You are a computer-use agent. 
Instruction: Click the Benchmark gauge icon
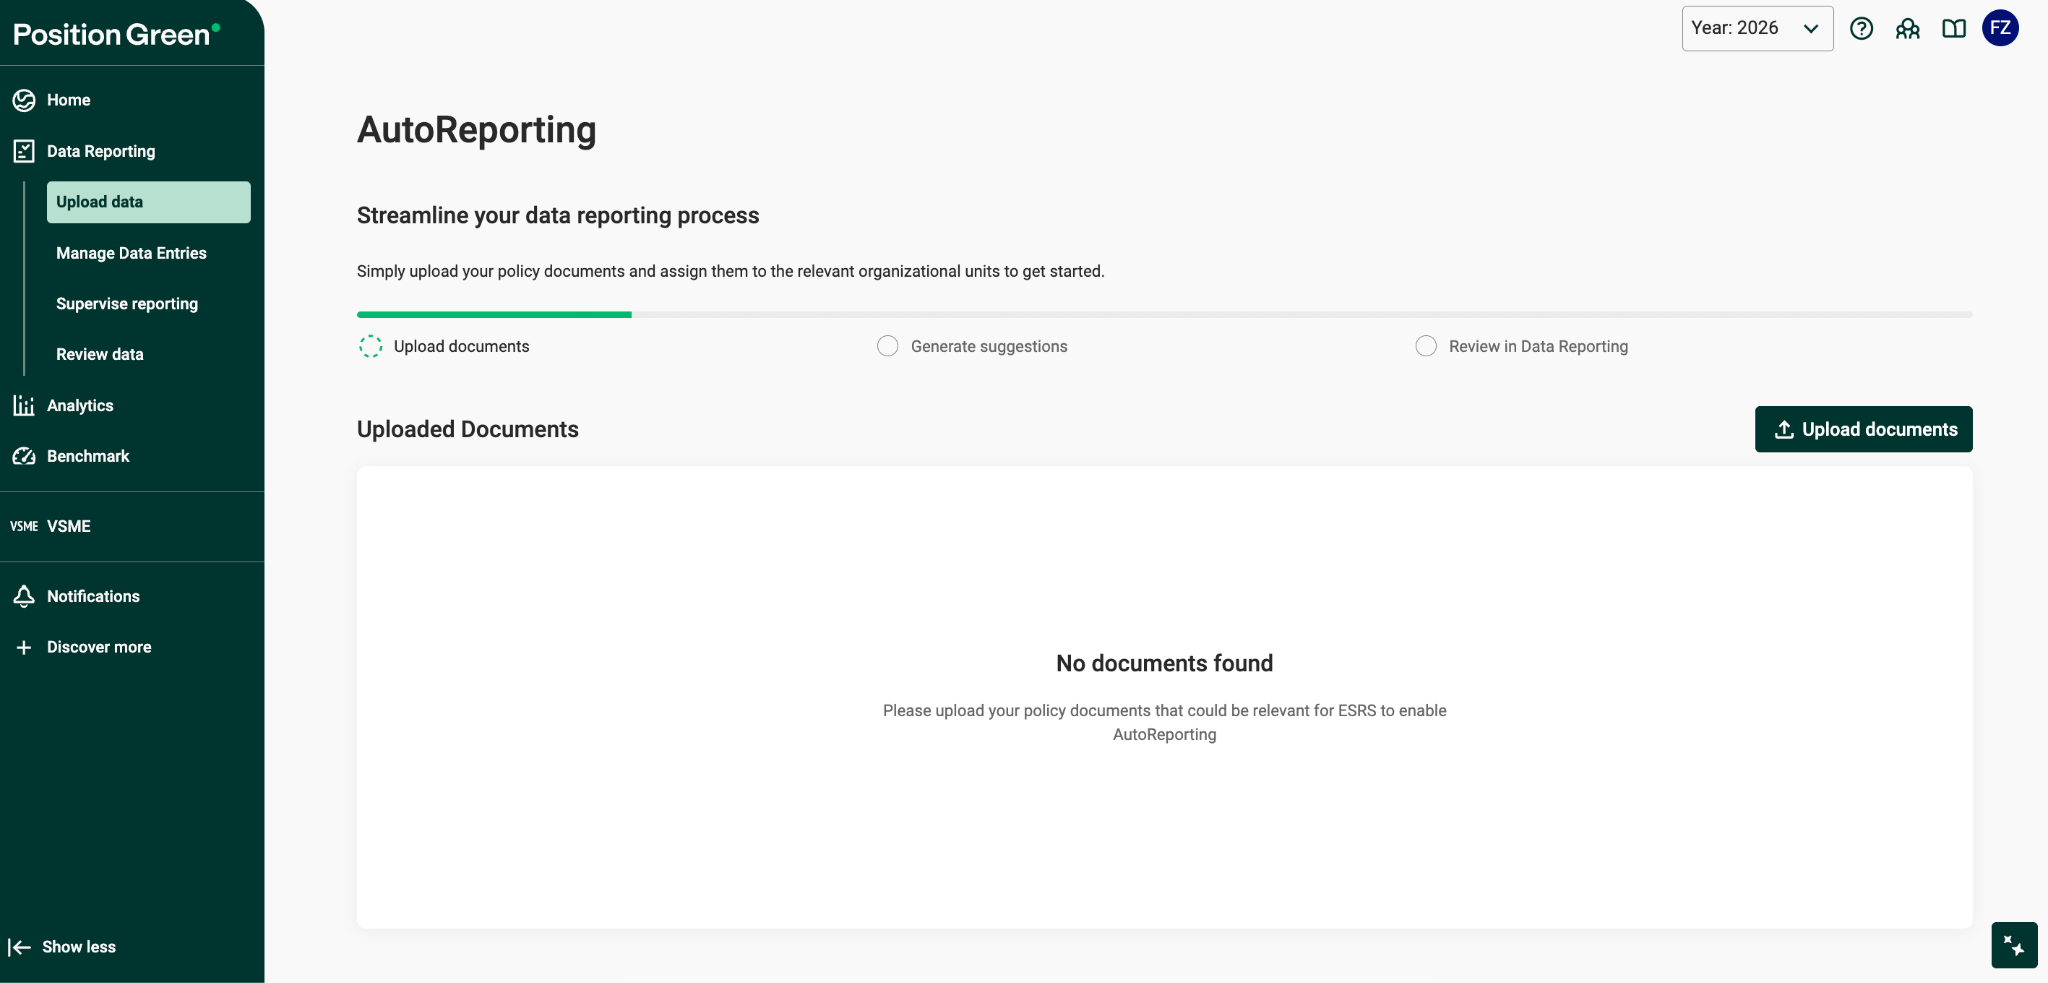[x=24, y=456]
